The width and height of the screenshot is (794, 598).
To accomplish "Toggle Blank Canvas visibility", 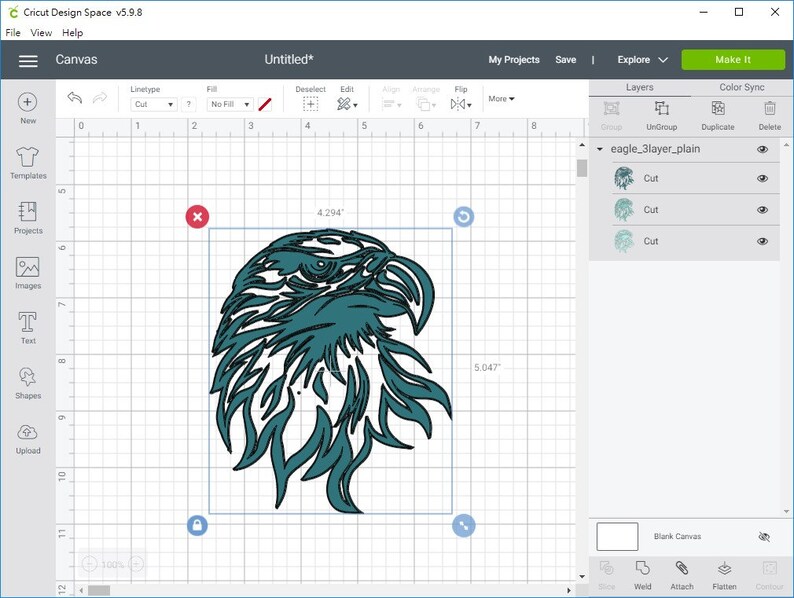I will (764, 537).
